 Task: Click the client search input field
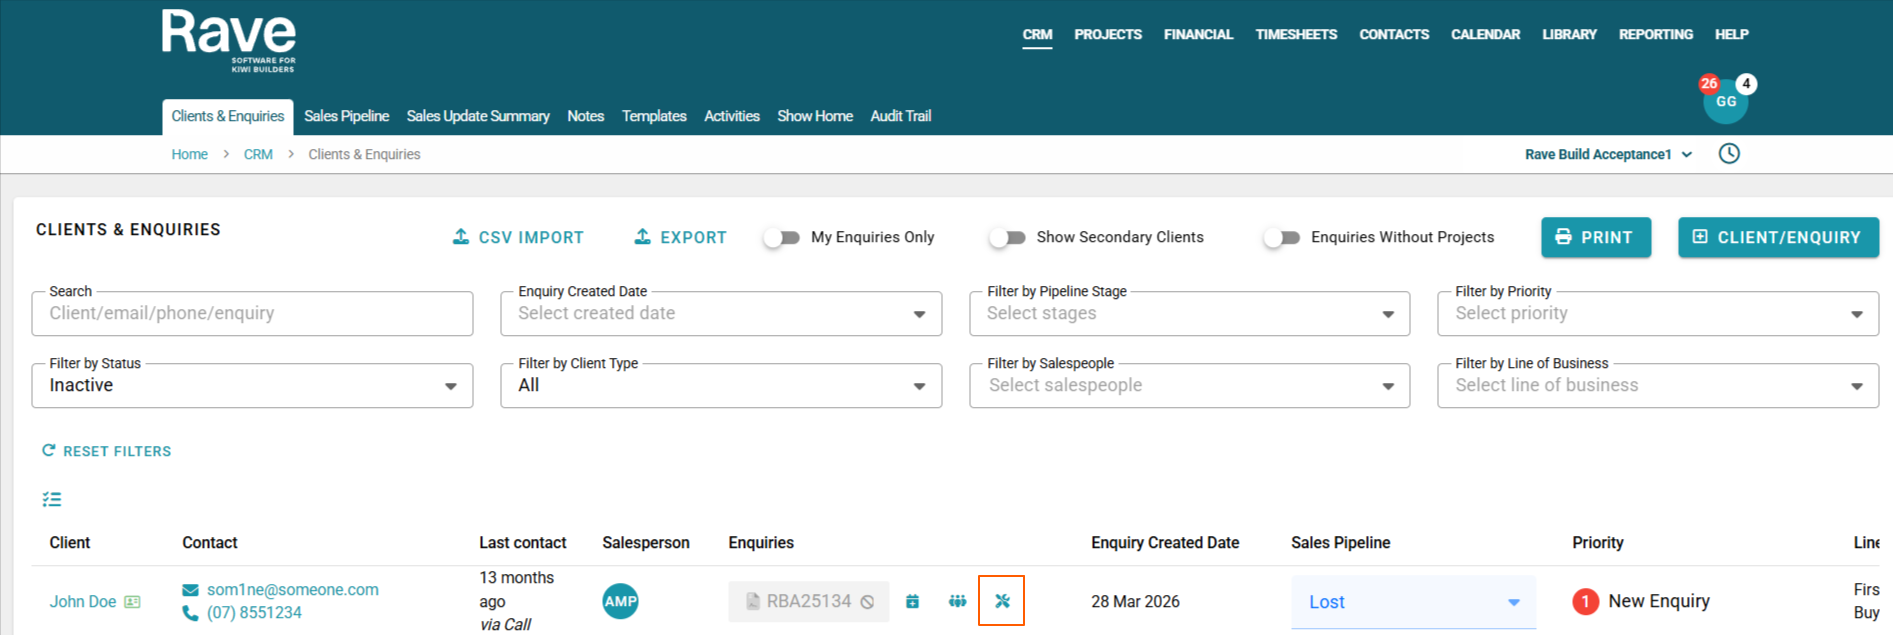point(252,314)
